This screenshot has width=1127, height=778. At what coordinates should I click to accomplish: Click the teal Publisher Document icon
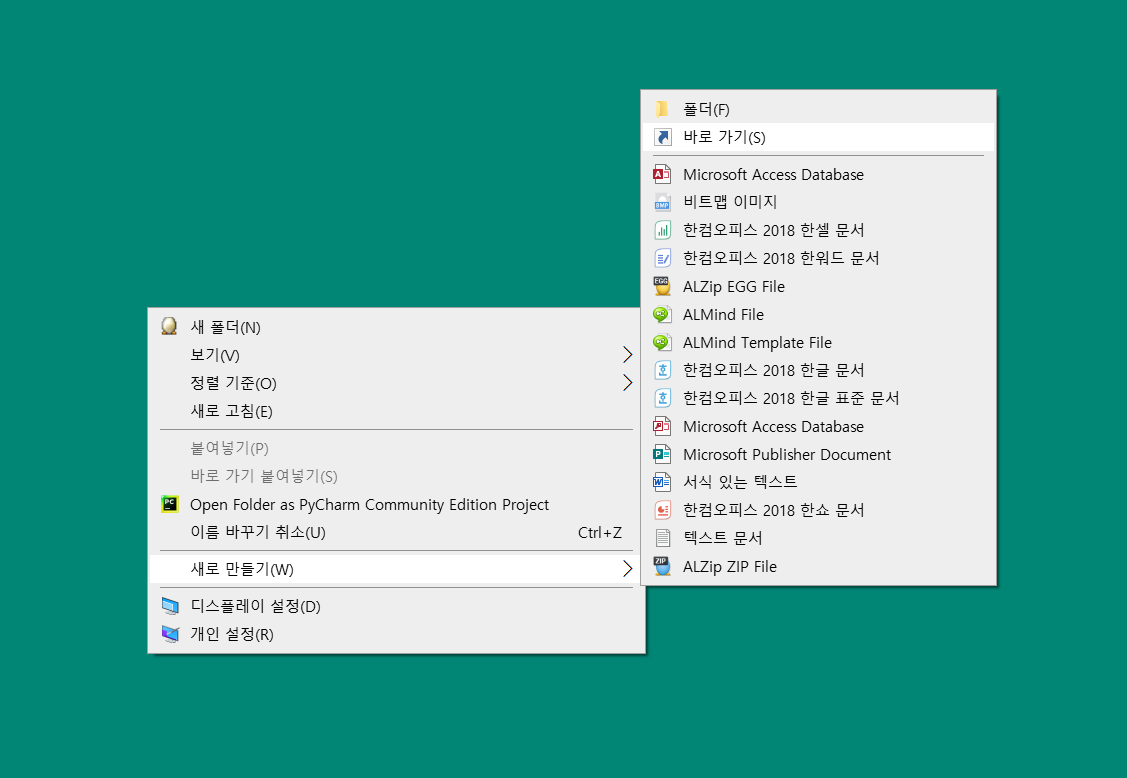[x=662, y=454]
